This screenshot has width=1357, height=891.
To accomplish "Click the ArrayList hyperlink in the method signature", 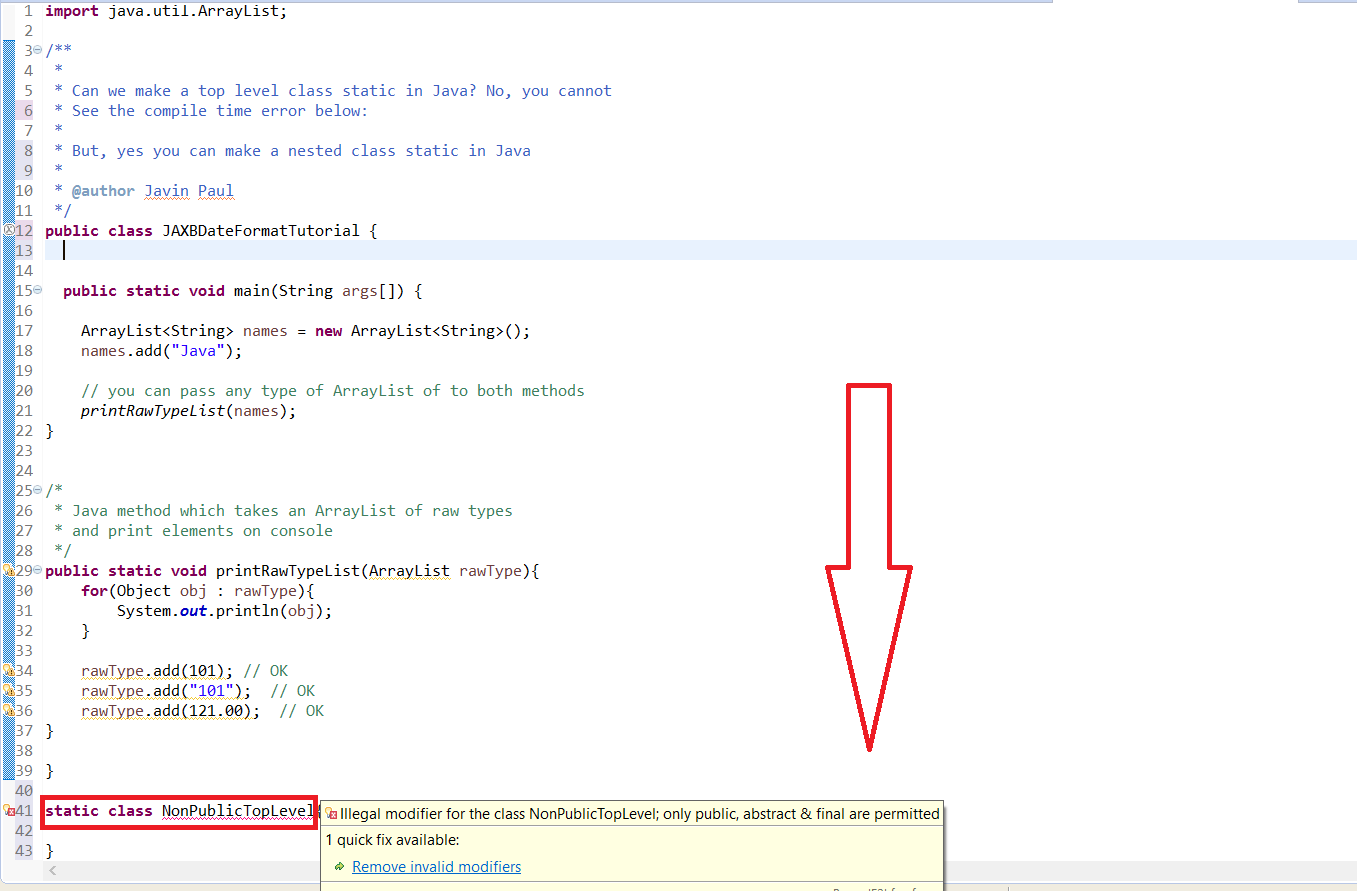I will 409,570.
